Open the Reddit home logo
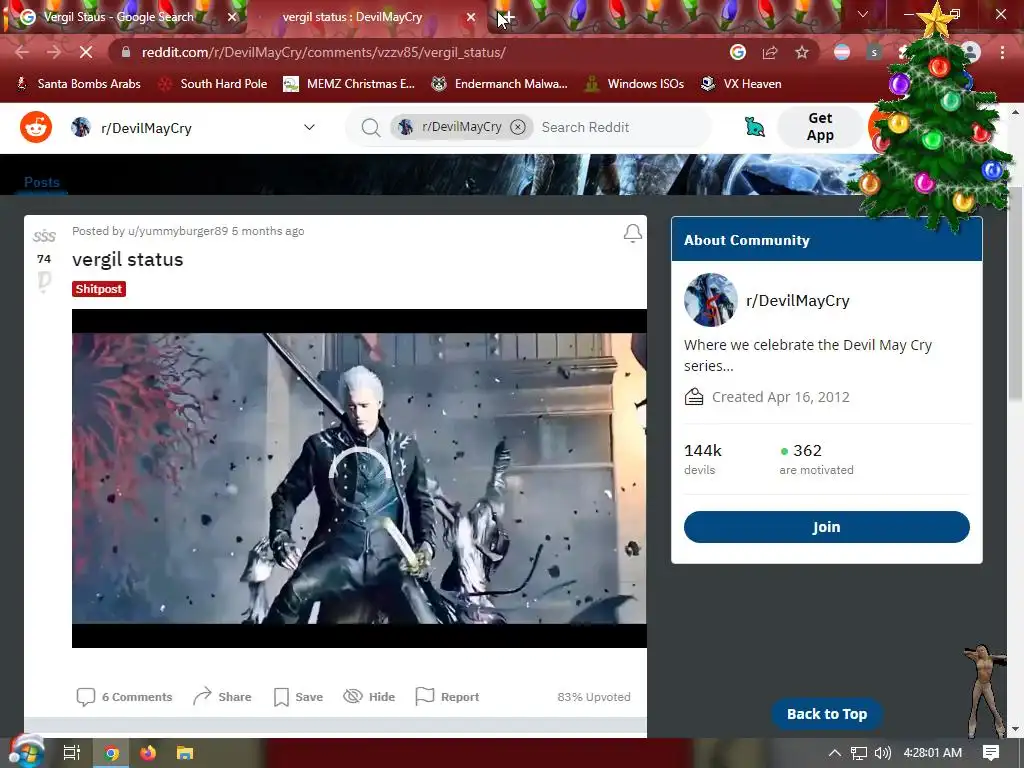 36,127
